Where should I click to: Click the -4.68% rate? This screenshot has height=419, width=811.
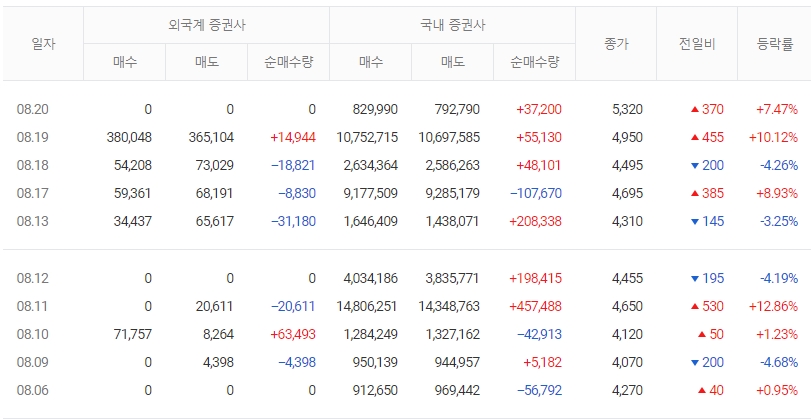(x=779, y=362)
